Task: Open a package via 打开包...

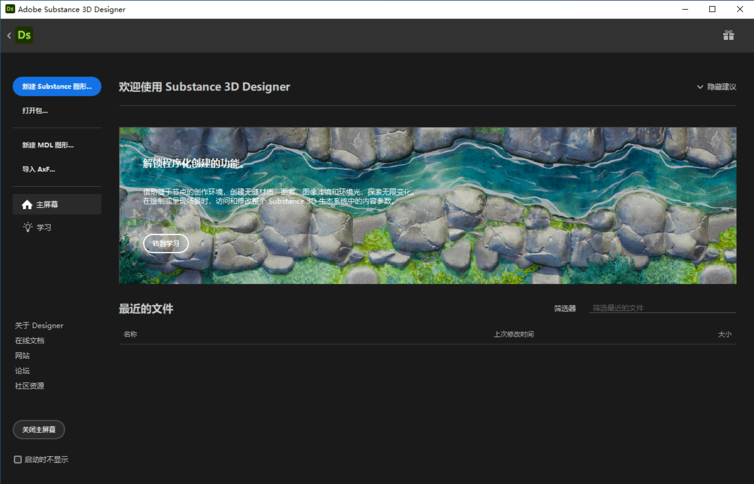Action: tap(35, 111)
